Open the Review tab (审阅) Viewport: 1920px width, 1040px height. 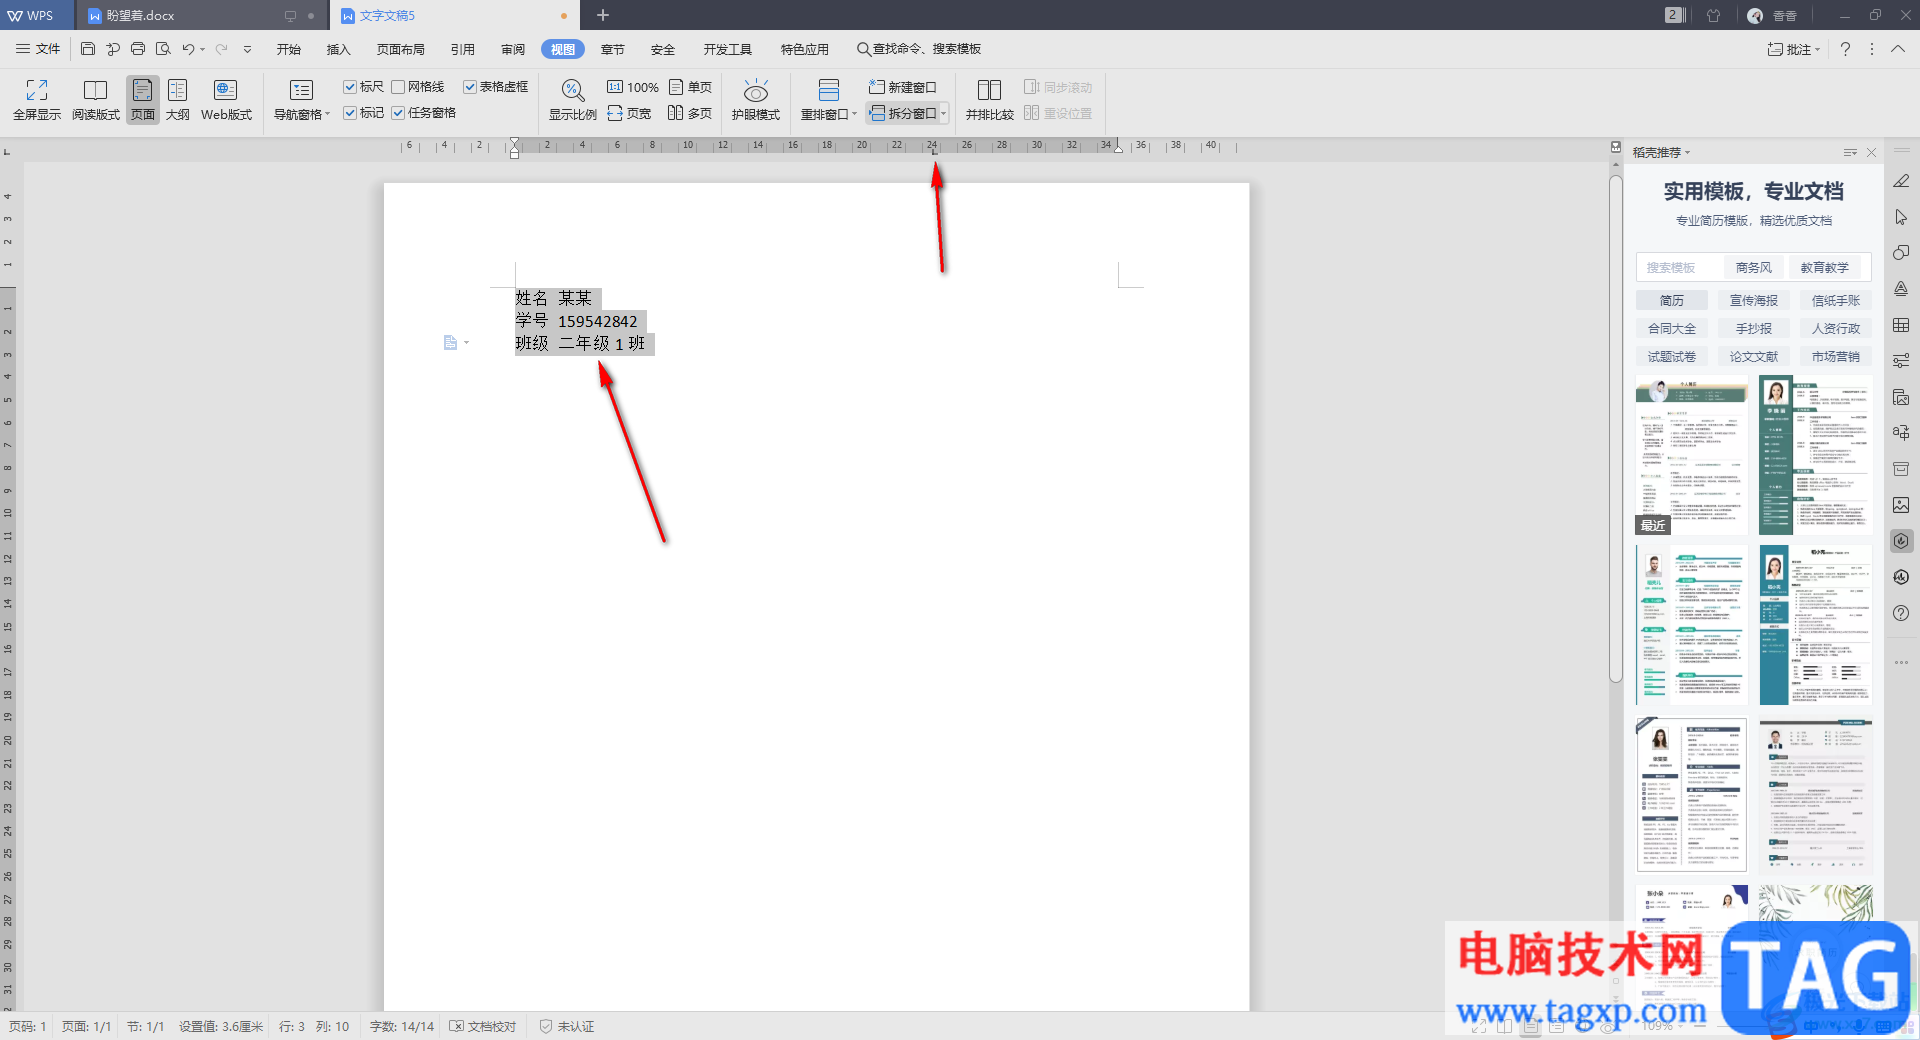click(x=513, y=49)
